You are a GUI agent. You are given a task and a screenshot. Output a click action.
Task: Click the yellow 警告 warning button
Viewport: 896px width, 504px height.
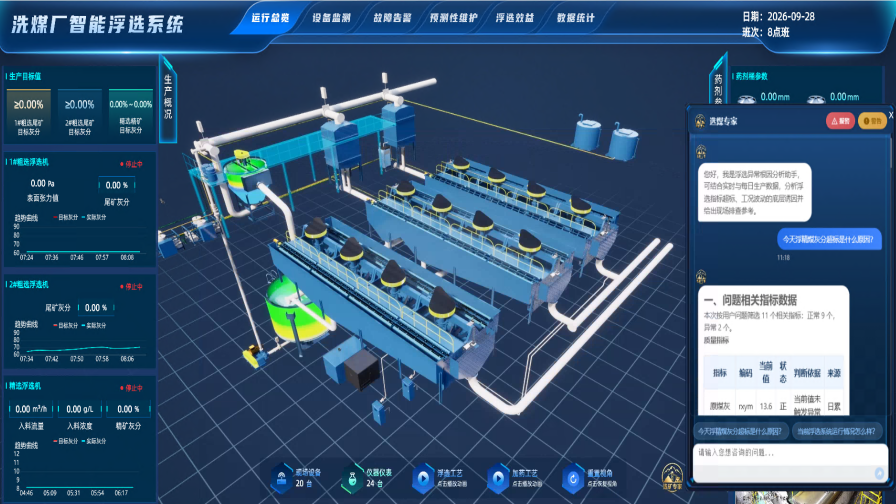(x=872, y=121)
